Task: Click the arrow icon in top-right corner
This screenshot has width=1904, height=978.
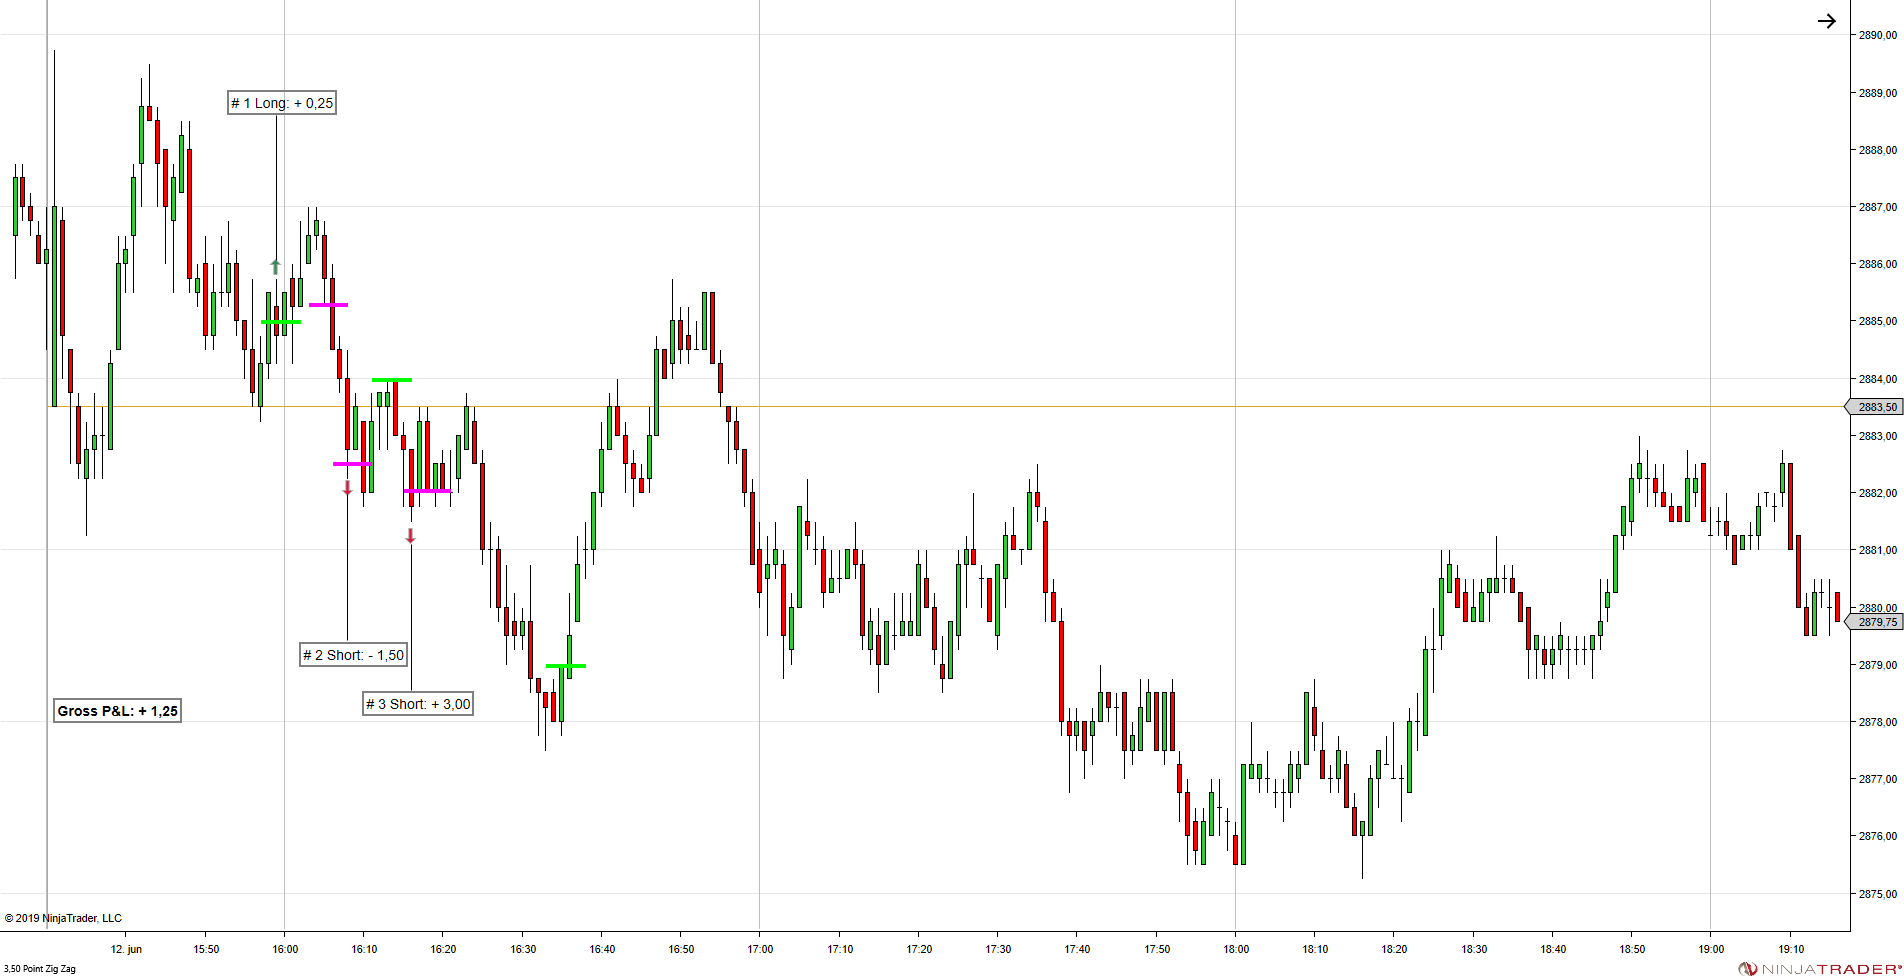Action: coord(1826,21)
